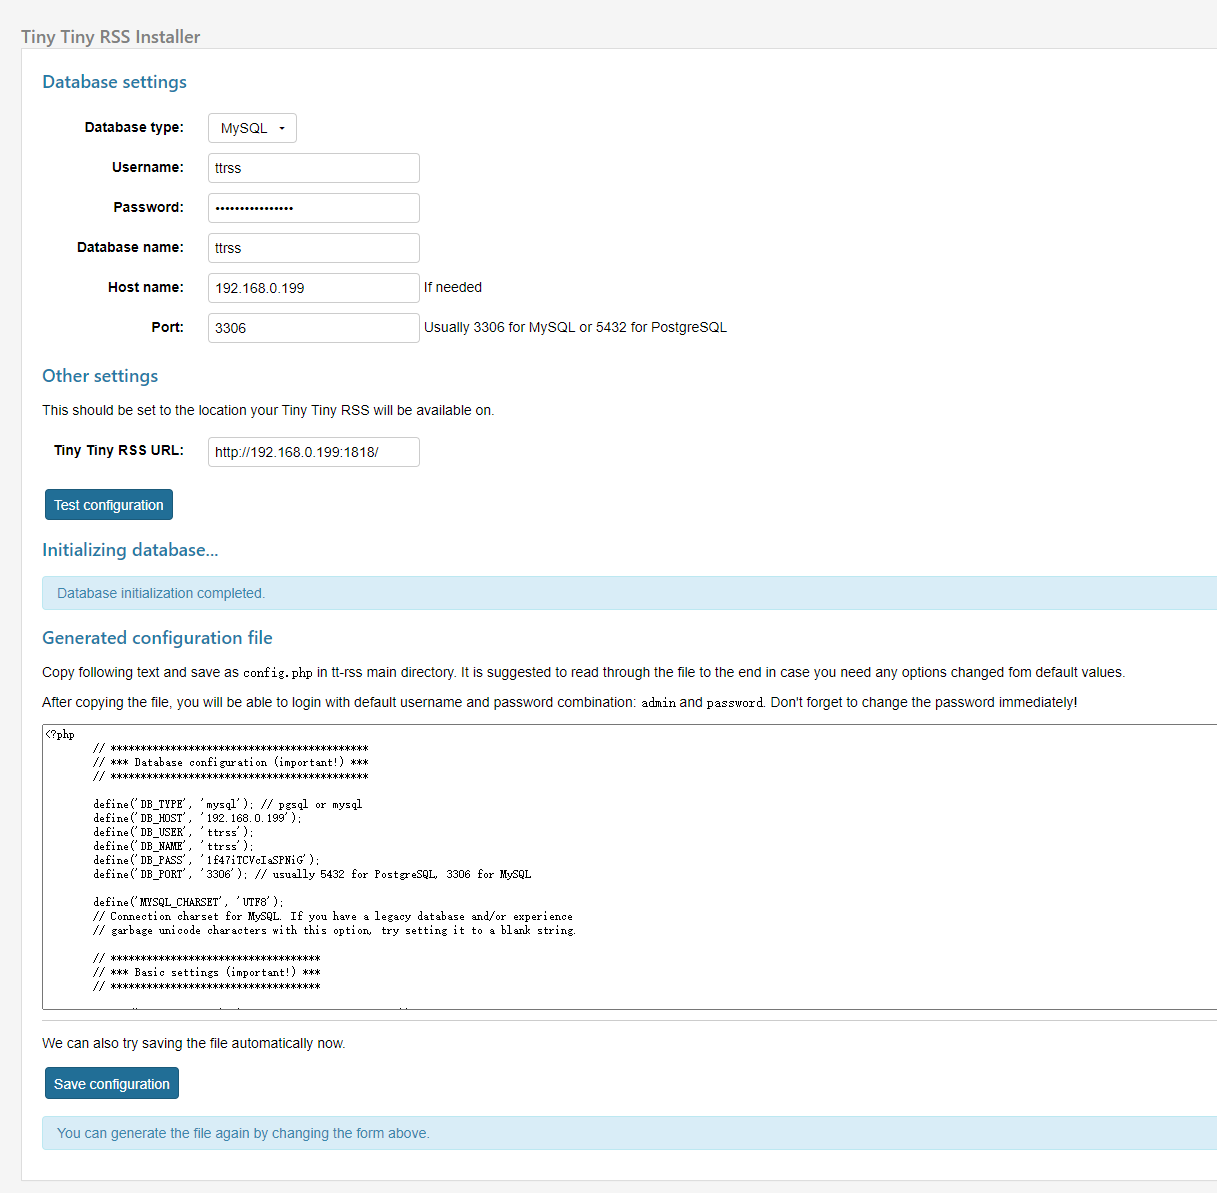Click the Database initialization completed notice
The image size is (1217, 1193).
pos(630,593)
